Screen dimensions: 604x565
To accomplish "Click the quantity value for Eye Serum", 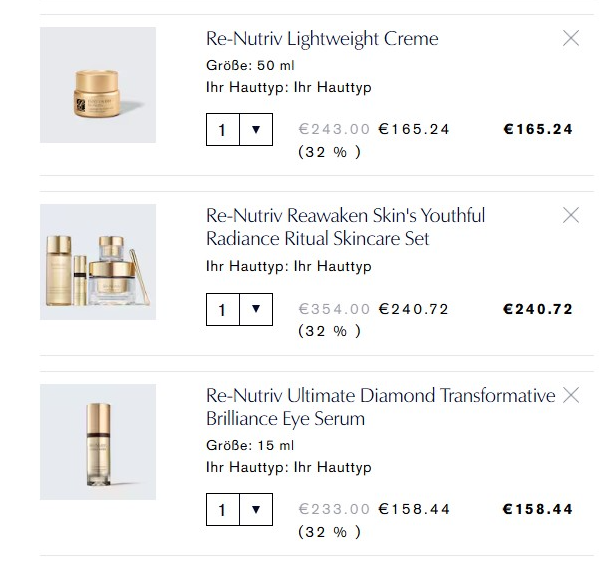I will click(x=222, y=509).
